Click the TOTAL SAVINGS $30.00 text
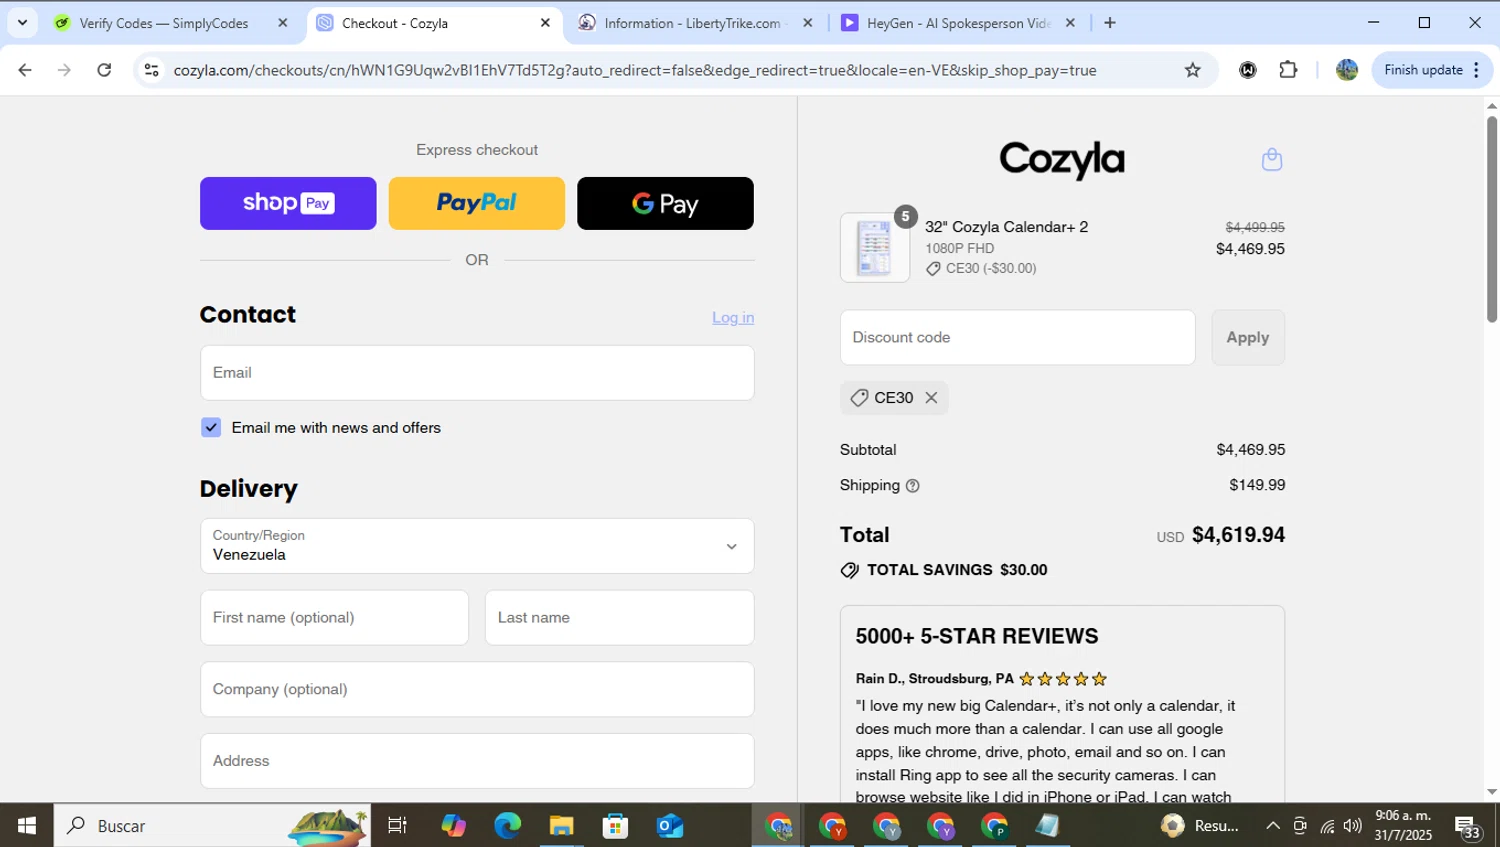Screen dimensions: 1500x847 pos(956,570)
